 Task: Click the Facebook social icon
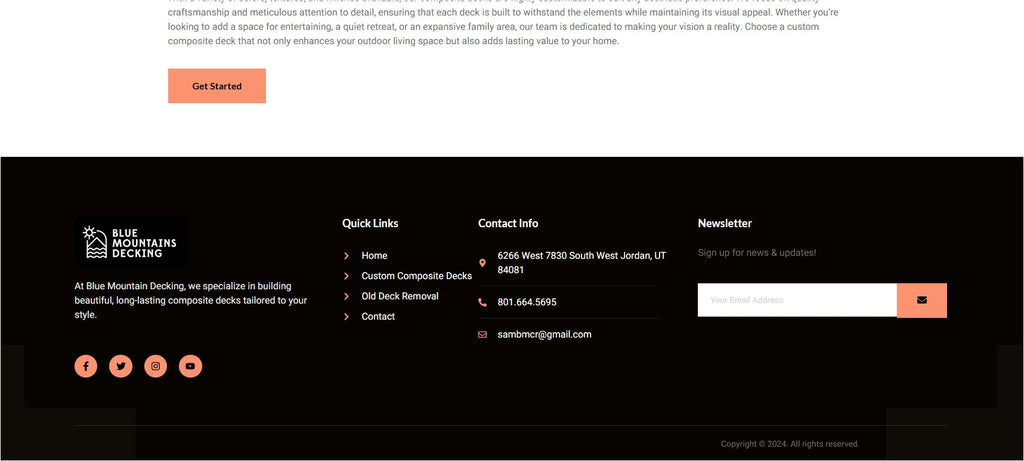point(86,366)
